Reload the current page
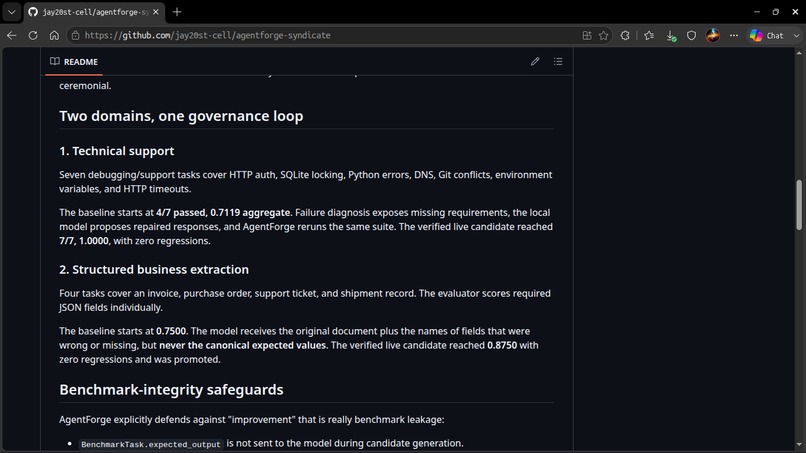Screen dimensions: 806x453 tap(33, 35)
